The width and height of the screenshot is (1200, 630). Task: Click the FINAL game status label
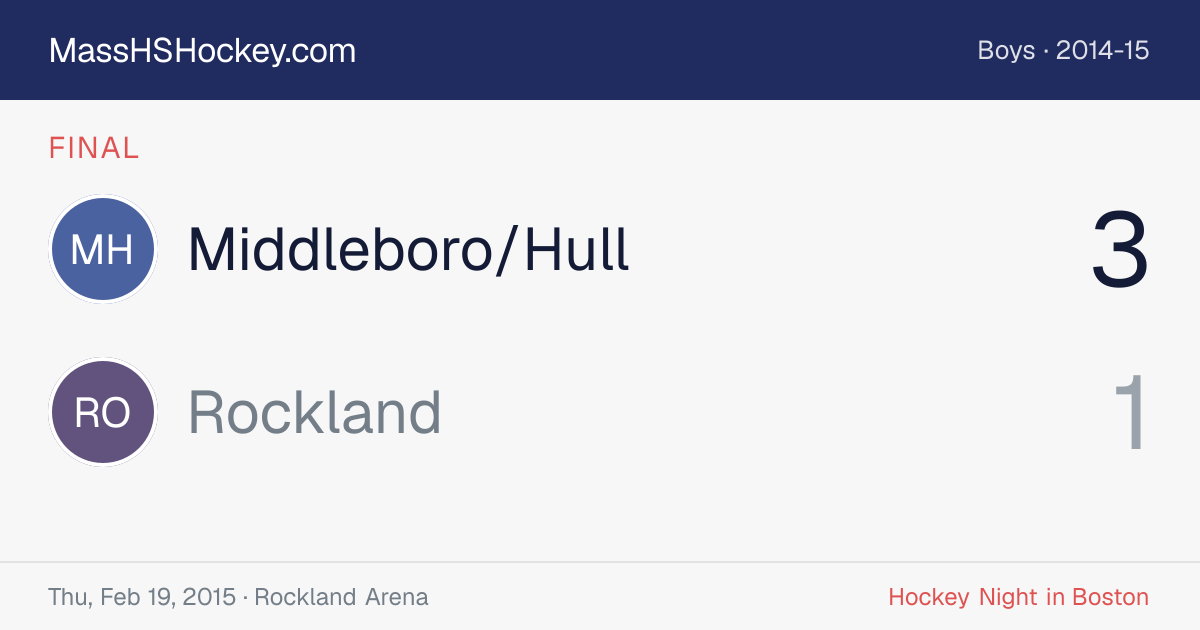(94, 148)
